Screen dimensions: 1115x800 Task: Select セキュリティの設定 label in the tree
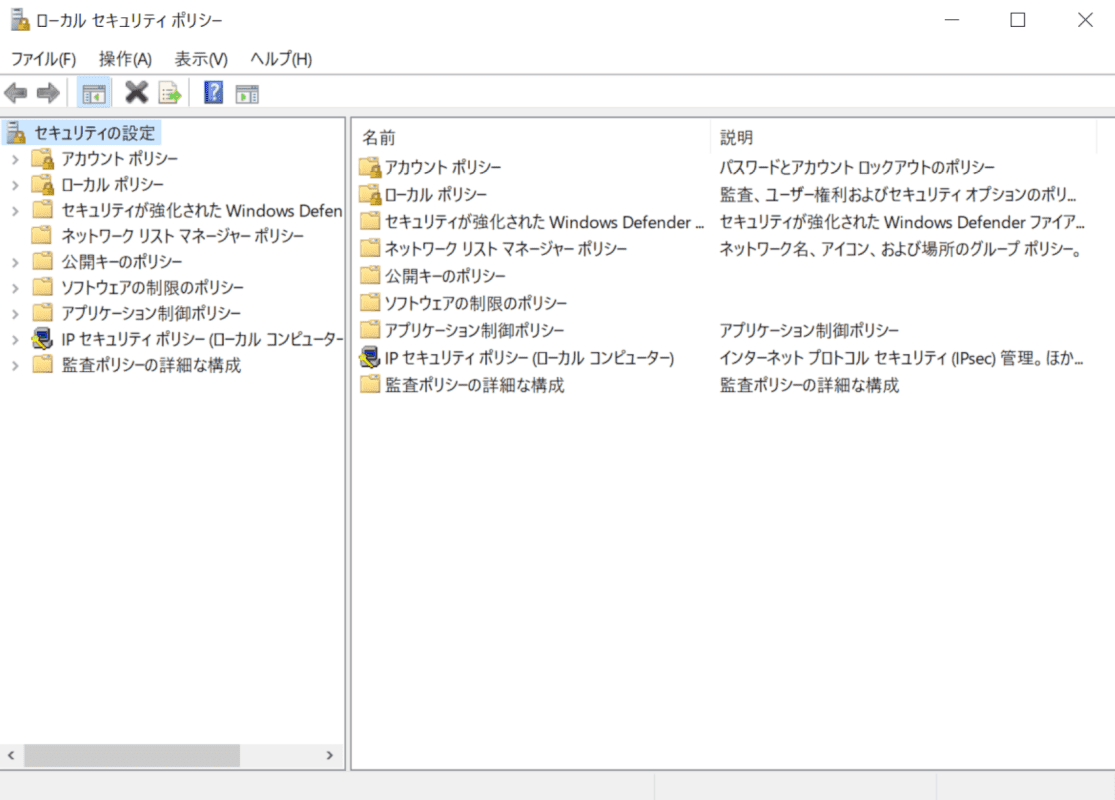pos(95,133)
